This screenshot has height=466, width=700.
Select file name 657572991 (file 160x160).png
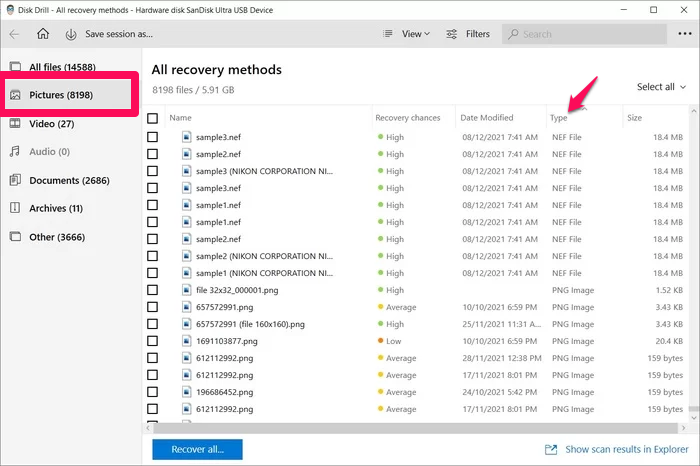coord(250,324)
